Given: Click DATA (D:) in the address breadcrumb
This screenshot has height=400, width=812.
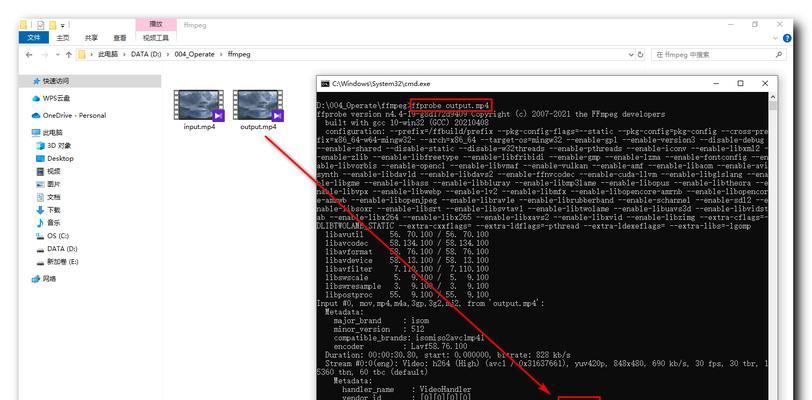Looking at the screenshot, I should tap(146, 54).
